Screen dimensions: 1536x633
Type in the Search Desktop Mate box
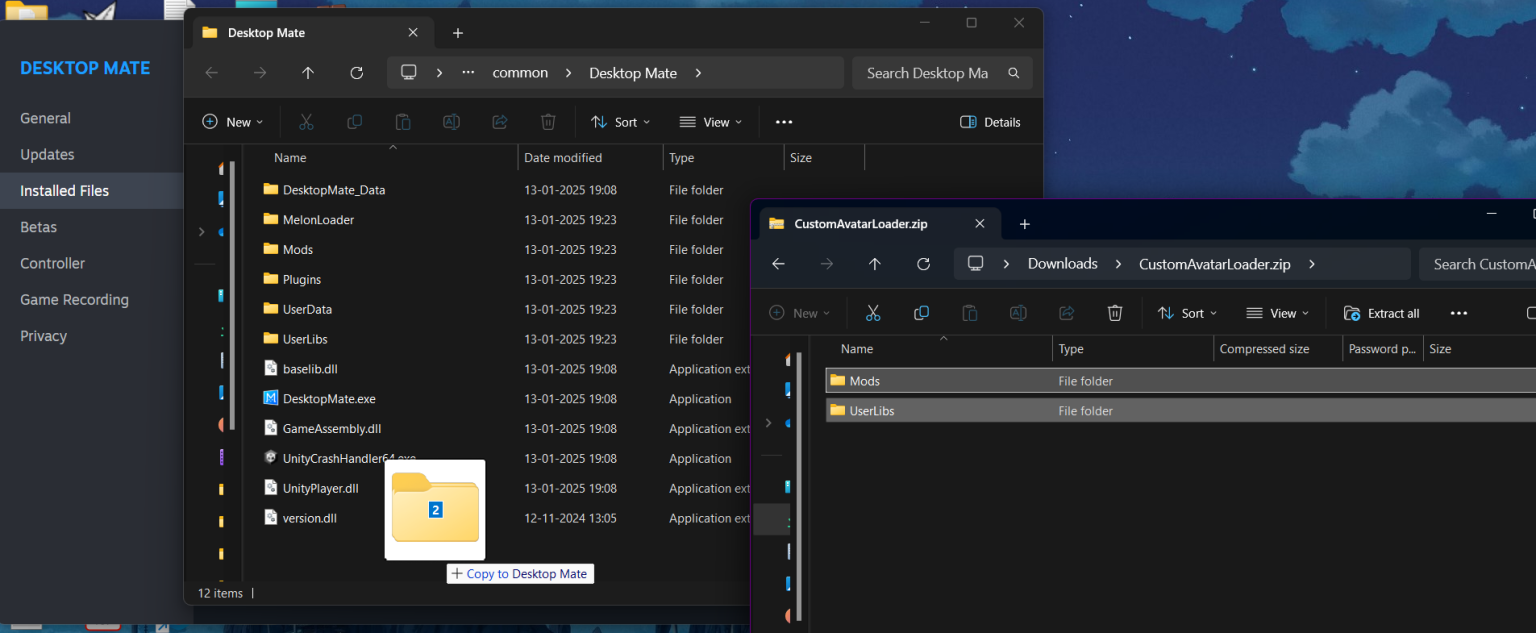coord(929,72)
